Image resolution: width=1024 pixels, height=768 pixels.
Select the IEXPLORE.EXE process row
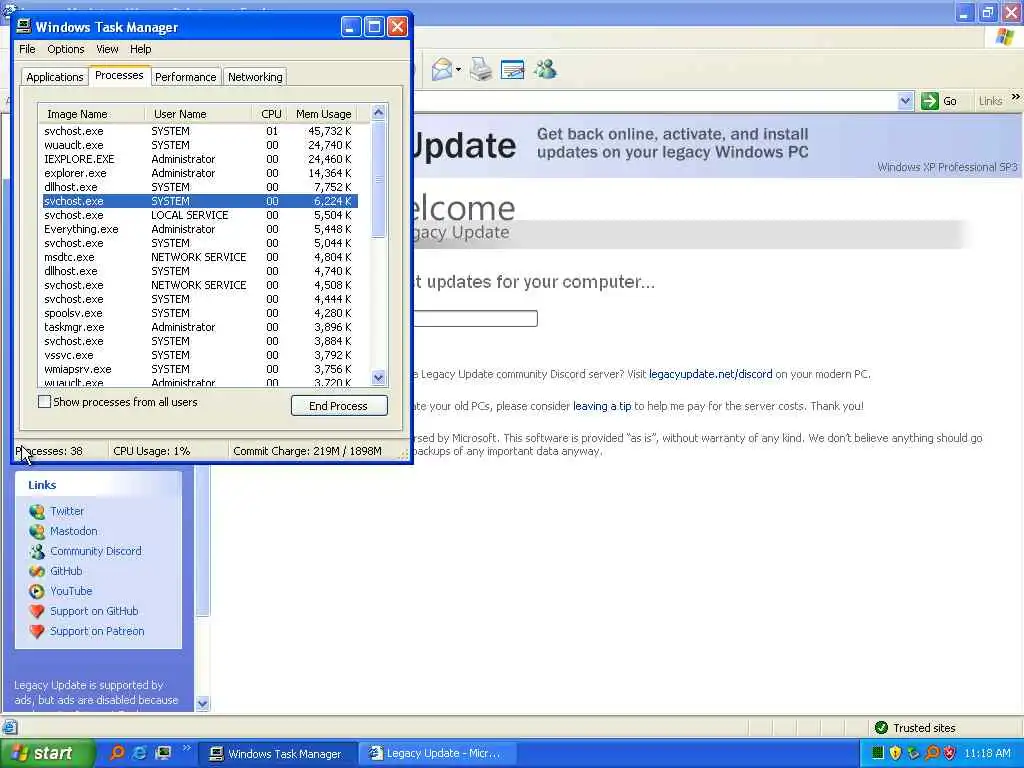[200, 159]
